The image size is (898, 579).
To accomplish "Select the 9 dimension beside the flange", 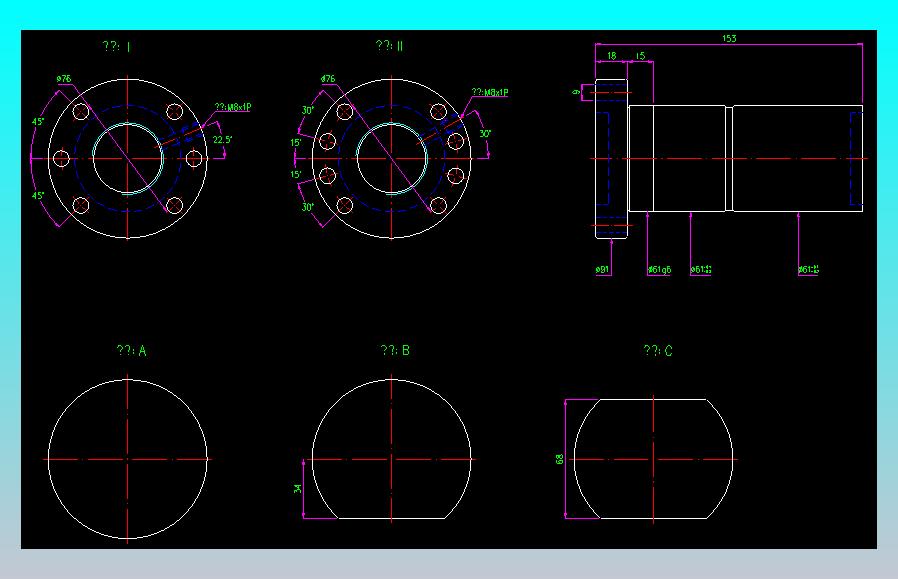I will pos(577,92).
